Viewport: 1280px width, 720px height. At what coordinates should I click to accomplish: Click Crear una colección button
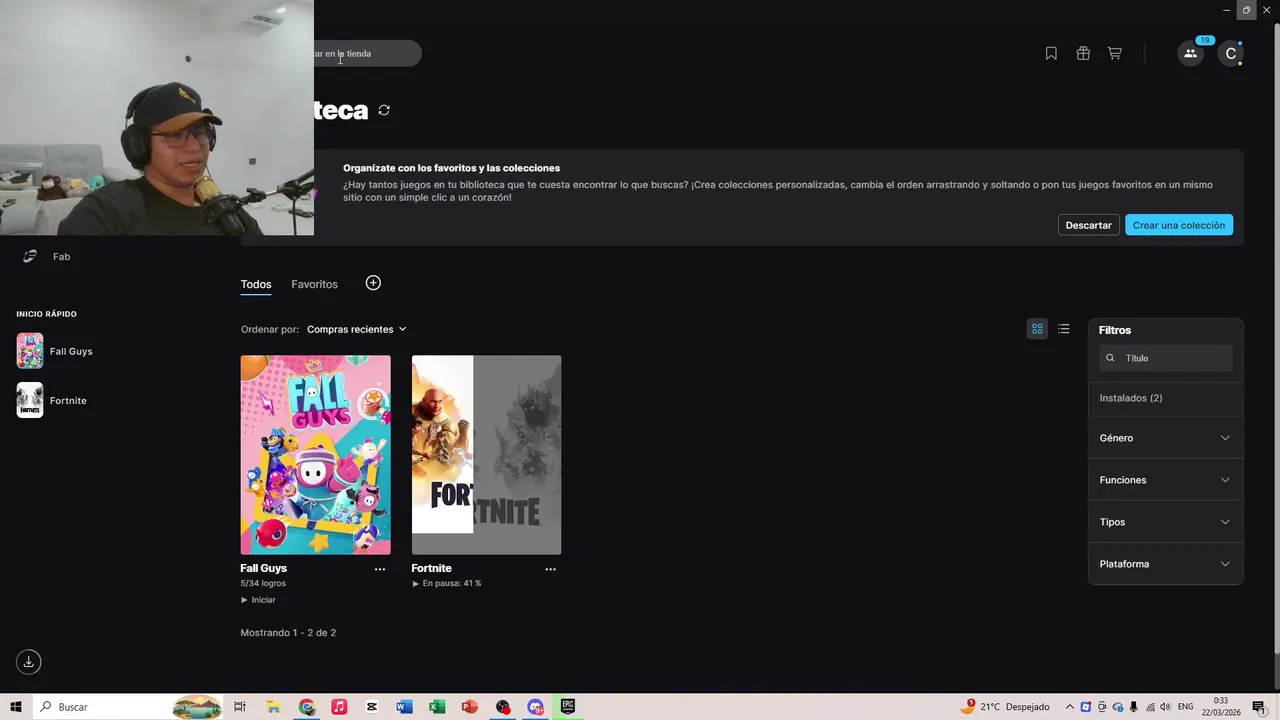[x=1179, y=225]
